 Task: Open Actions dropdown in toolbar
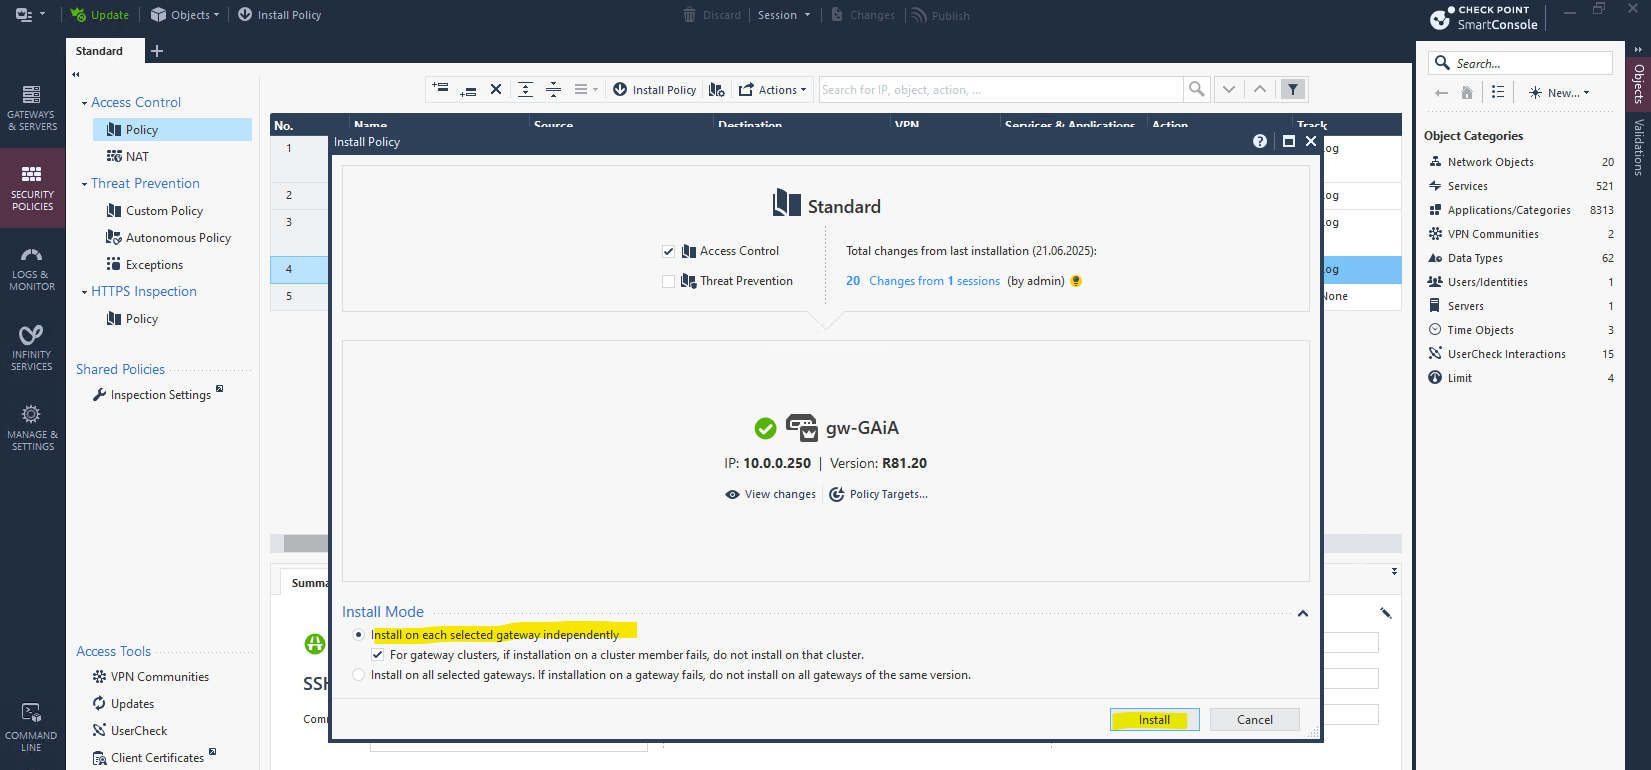tap(772, 89)
